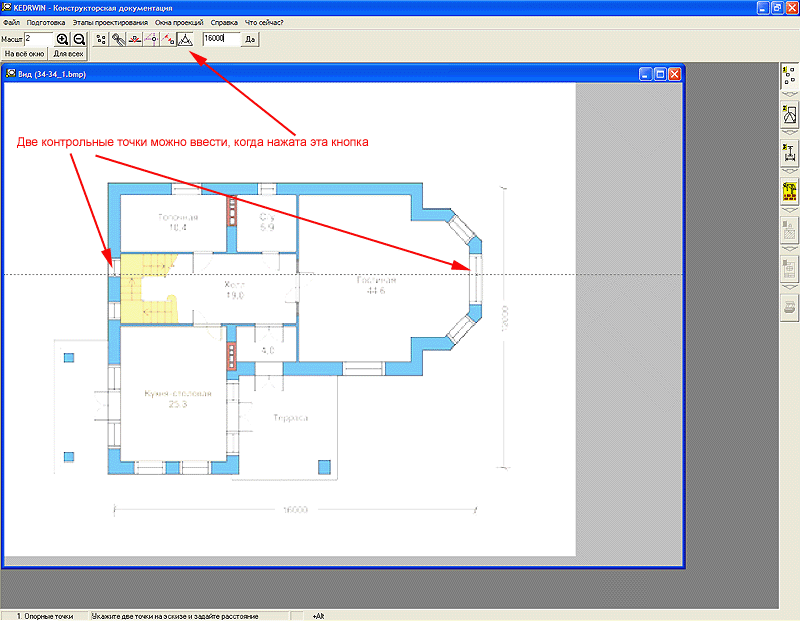The width and height of the screenshot is (800, 621).
Task: Click the Кухня-столовая label on plan
Action: tap(178, 393)
